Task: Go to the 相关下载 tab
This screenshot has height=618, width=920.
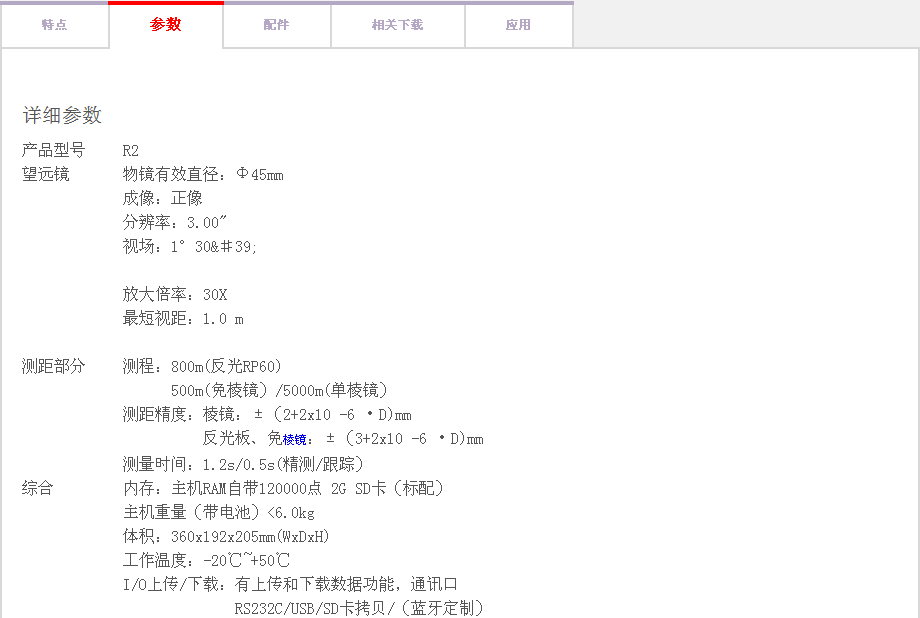Action: 398,25
